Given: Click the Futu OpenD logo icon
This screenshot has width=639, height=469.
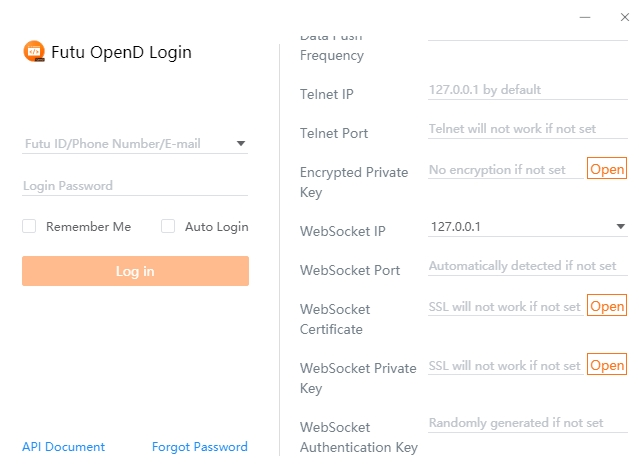Looking at the screenshot, I should pos(34,52).
